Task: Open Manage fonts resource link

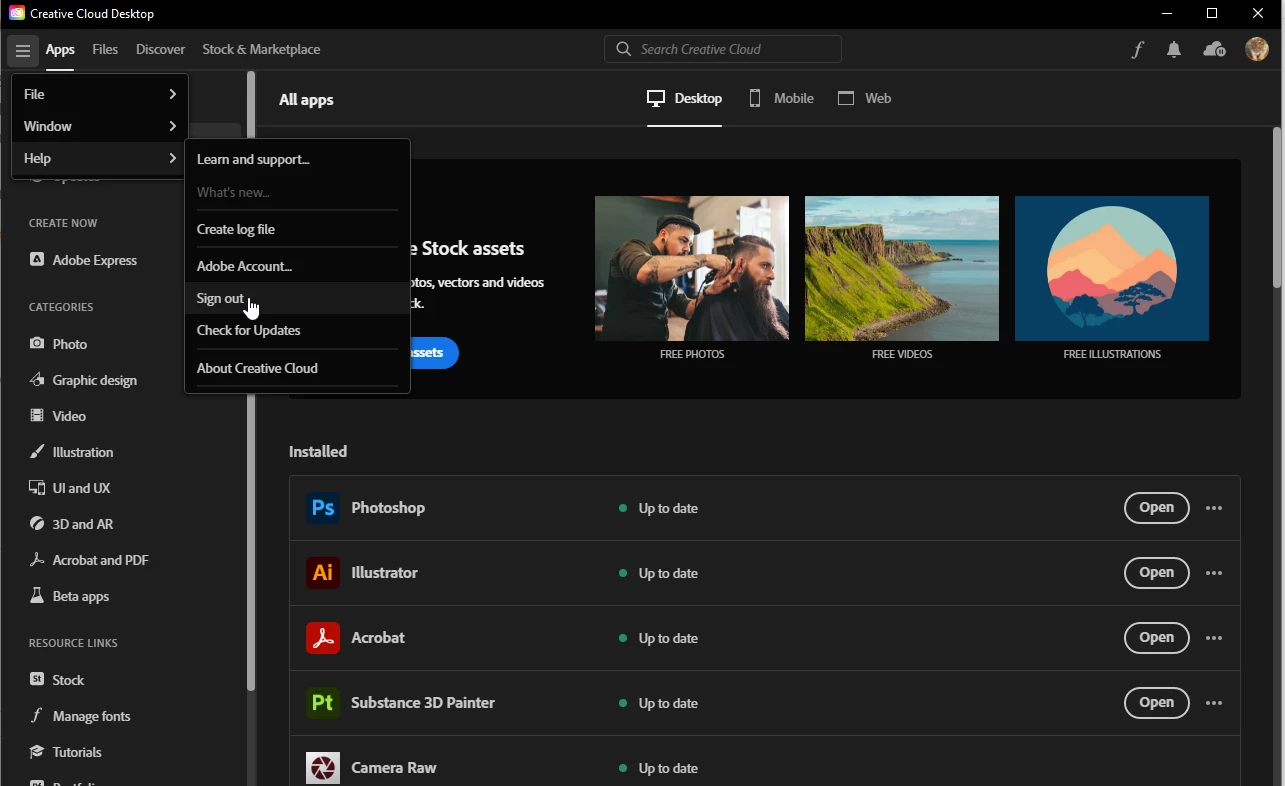Action: point(80,716)
